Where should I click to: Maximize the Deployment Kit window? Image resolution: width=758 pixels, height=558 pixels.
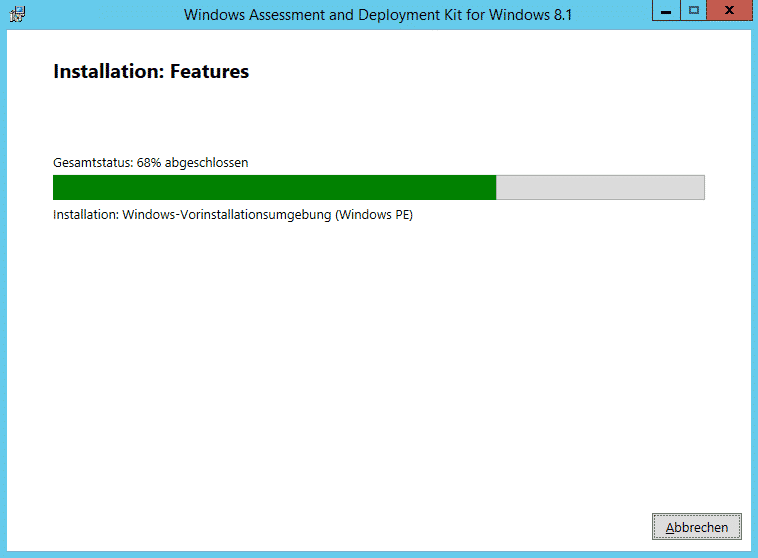694,10
